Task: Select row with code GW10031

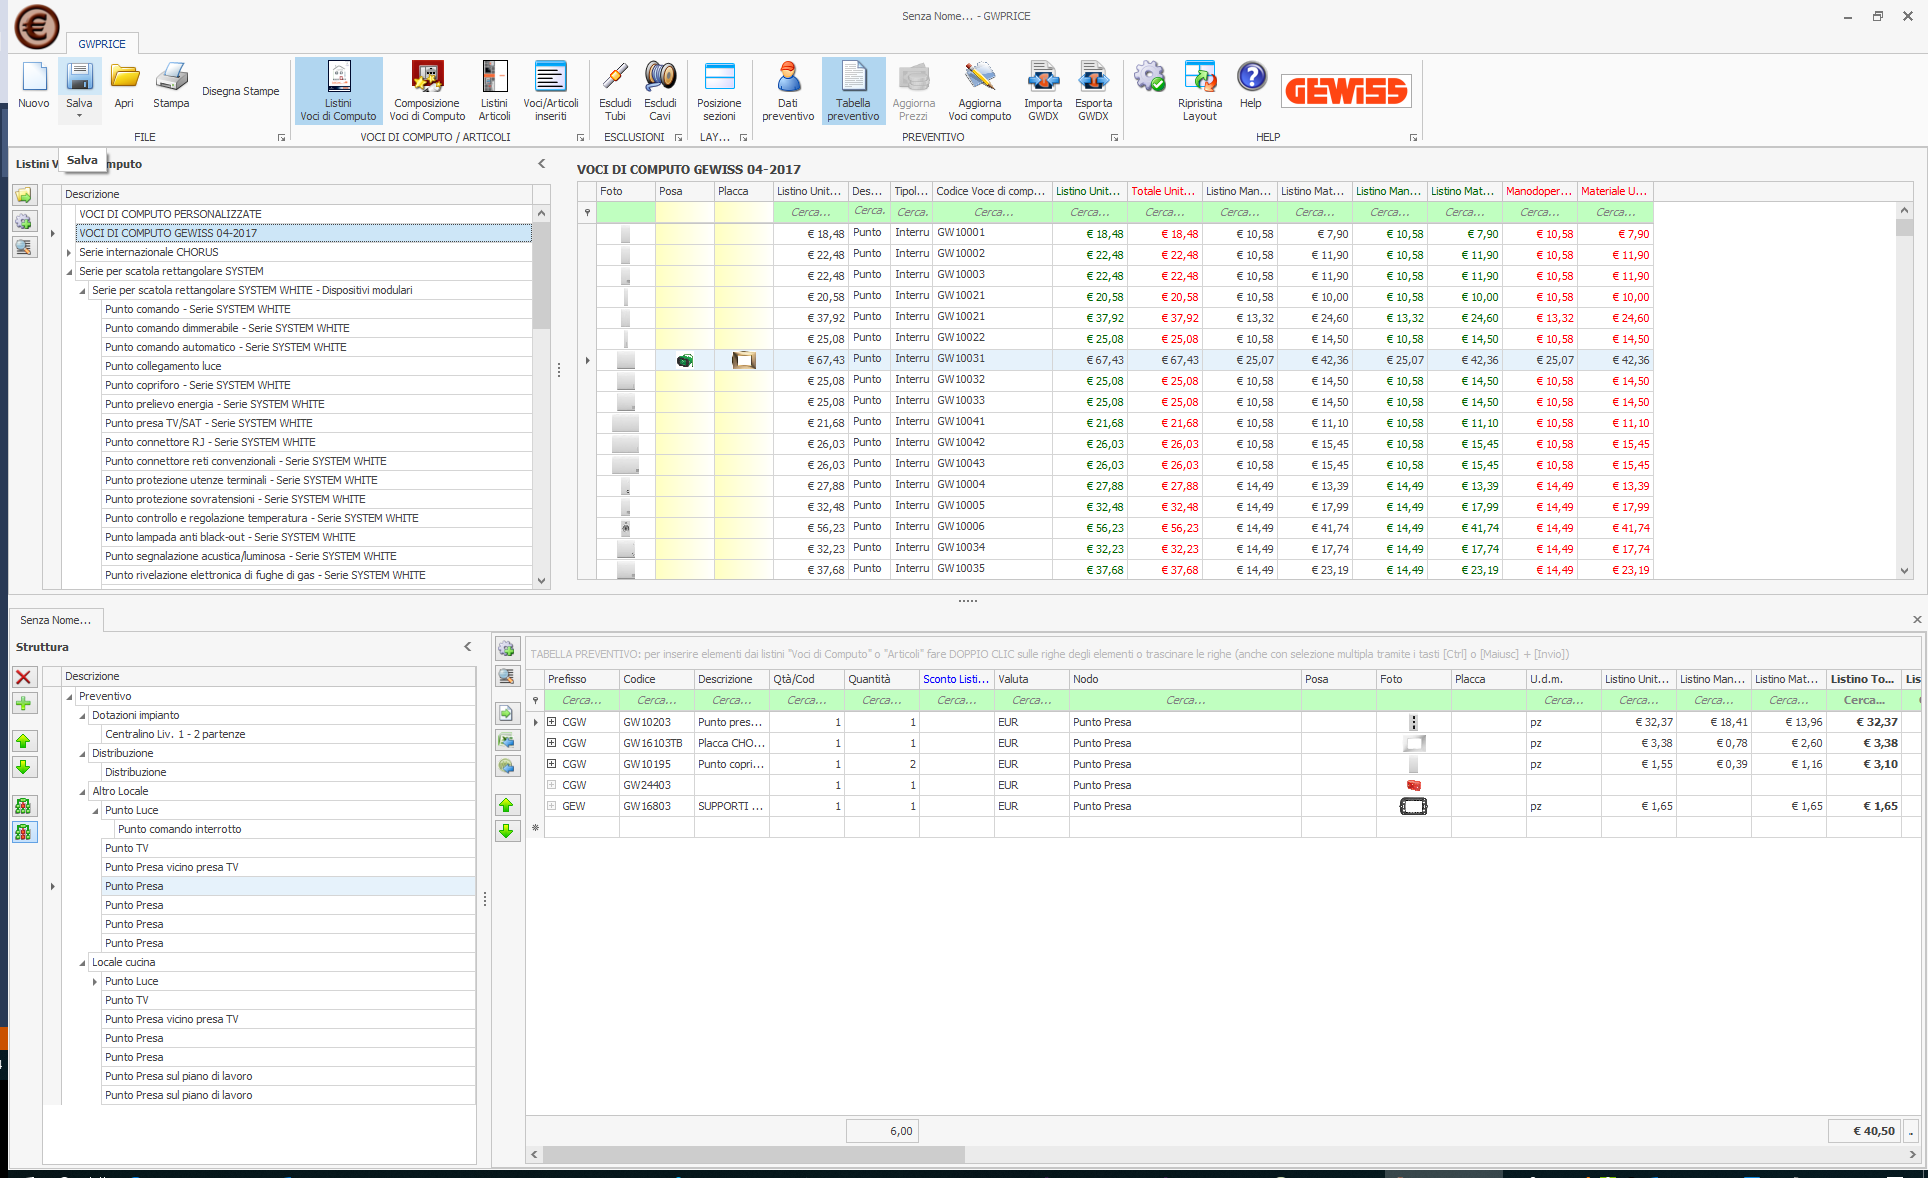Action: (1125, 360)
